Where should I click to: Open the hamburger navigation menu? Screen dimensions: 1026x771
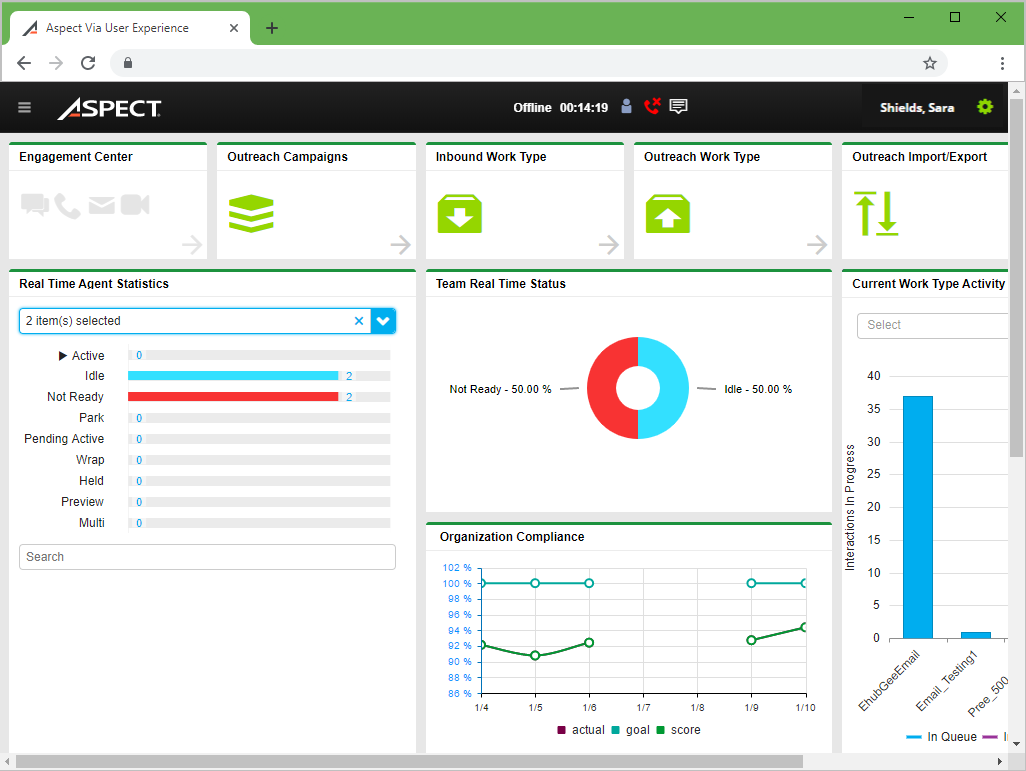(25, 108)
